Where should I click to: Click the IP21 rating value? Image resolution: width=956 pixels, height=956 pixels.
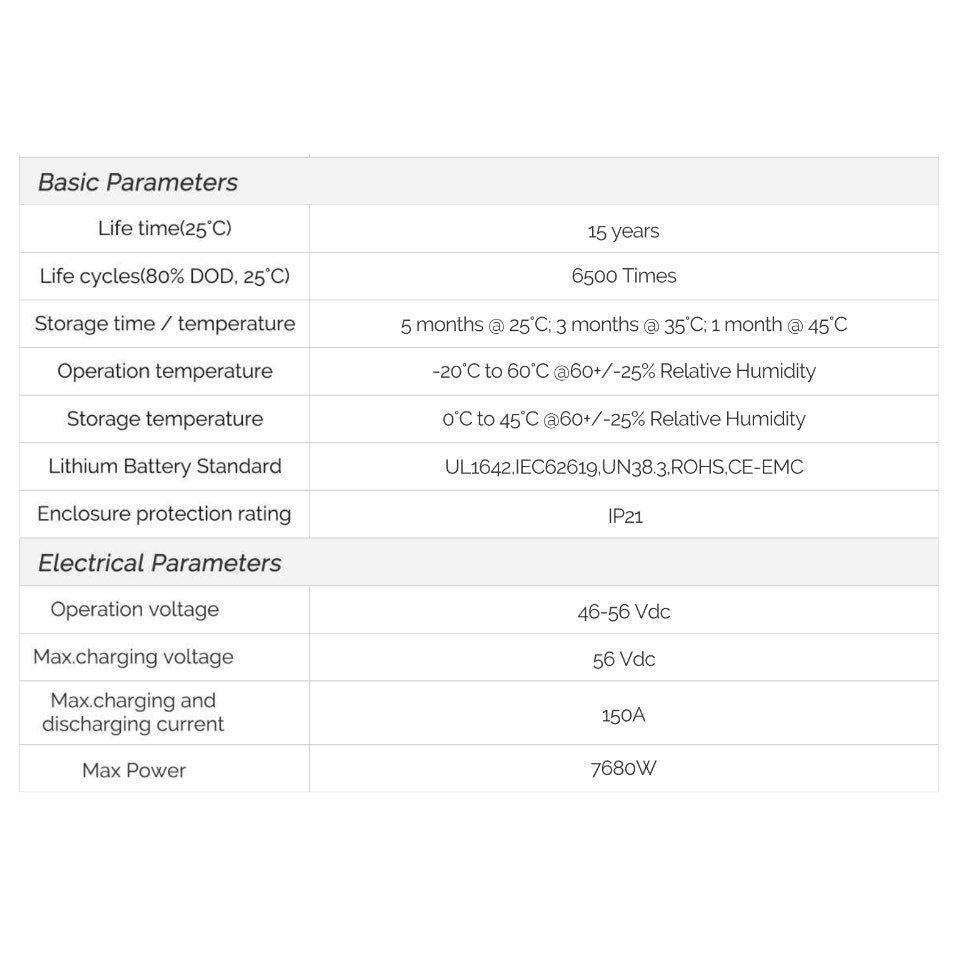pos(625,517)
